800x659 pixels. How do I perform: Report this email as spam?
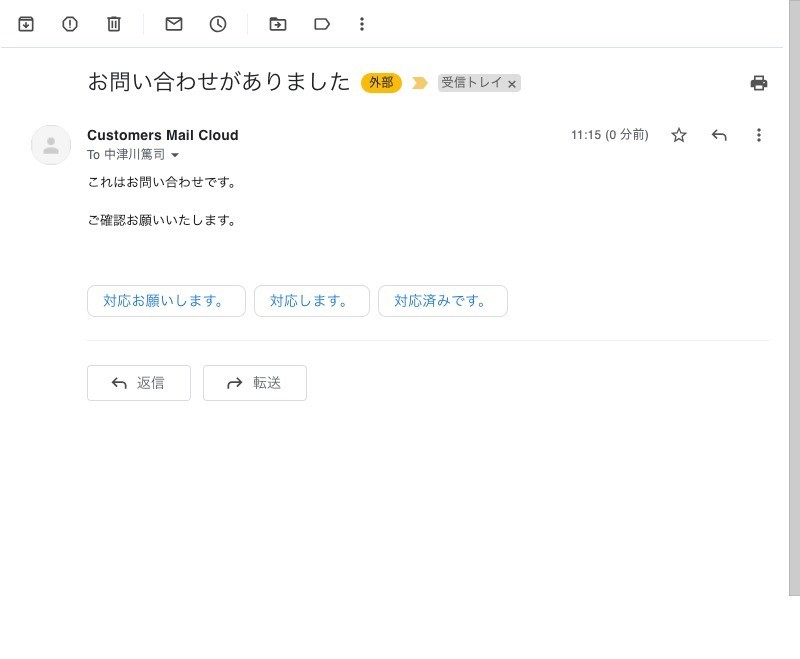click(x=69, y=24)
